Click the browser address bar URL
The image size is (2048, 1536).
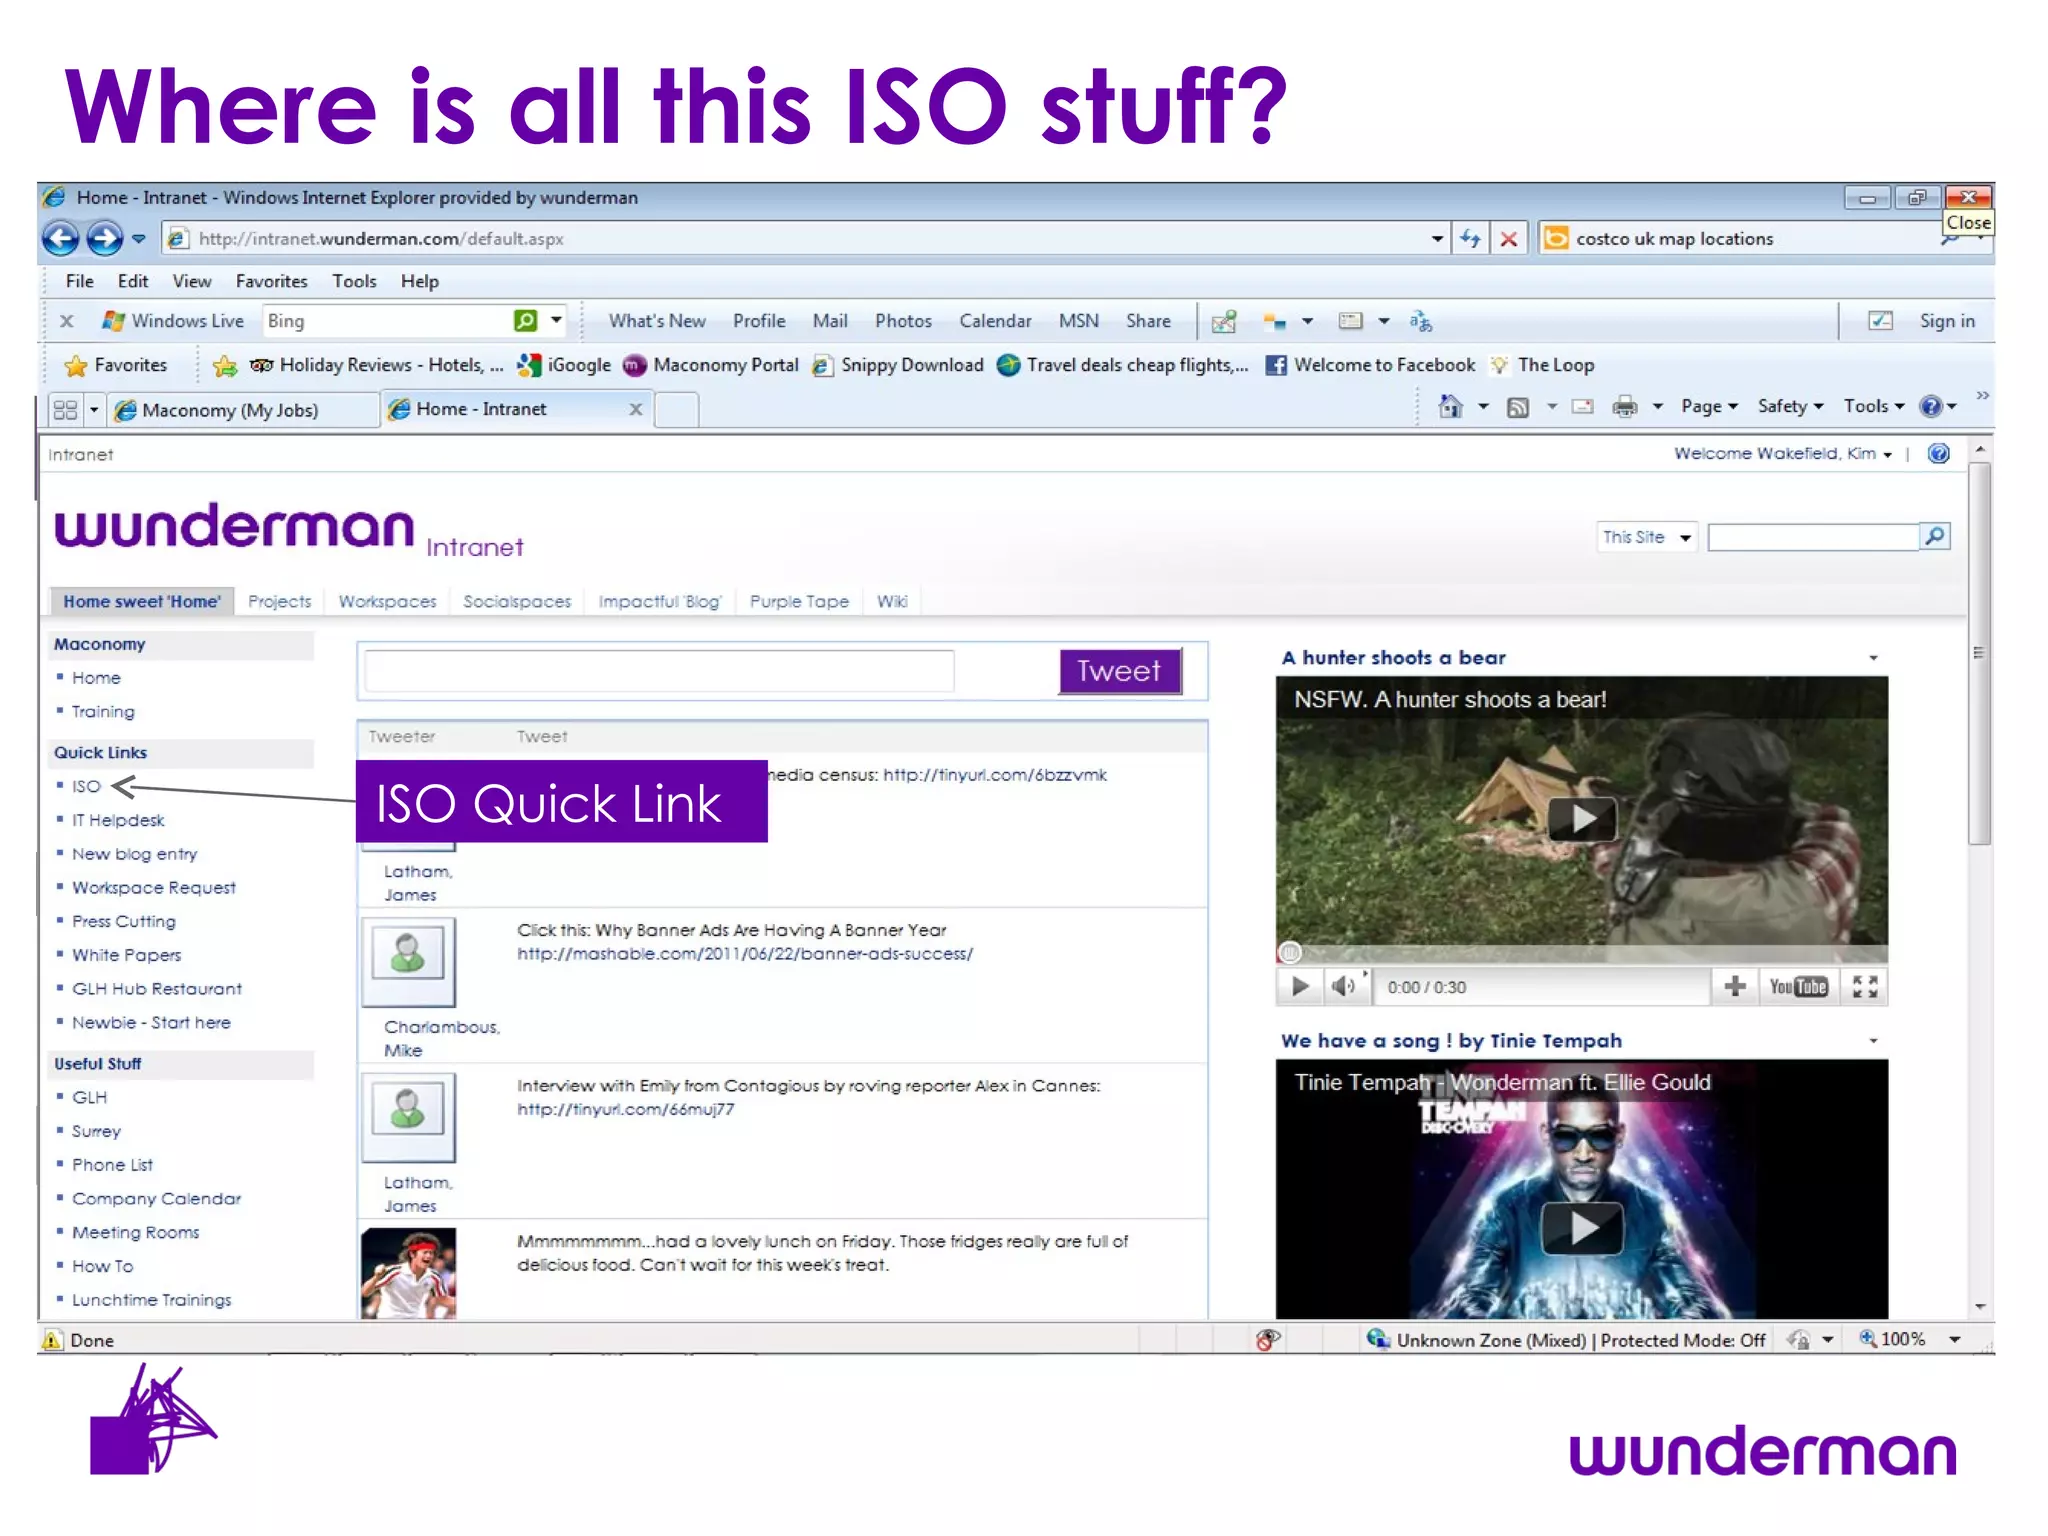pos(380,239)
